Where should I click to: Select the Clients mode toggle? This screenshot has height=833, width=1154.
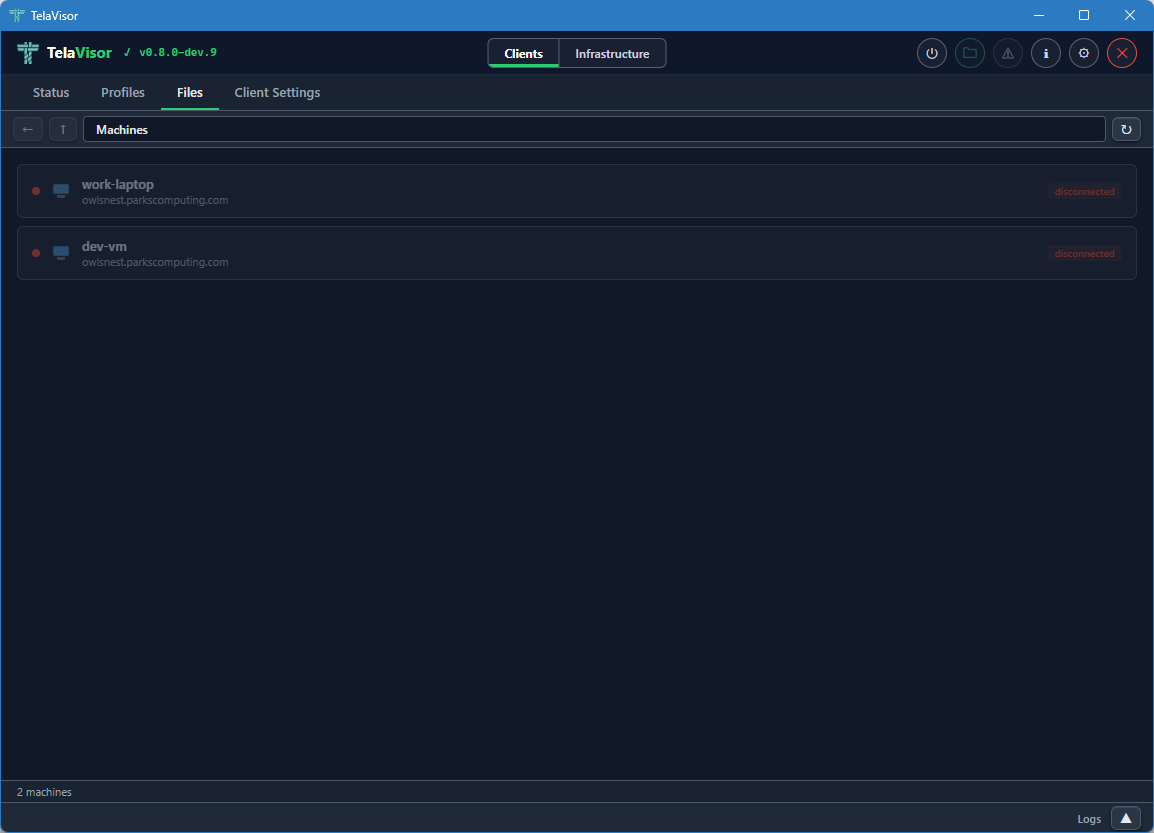(524, 54)
